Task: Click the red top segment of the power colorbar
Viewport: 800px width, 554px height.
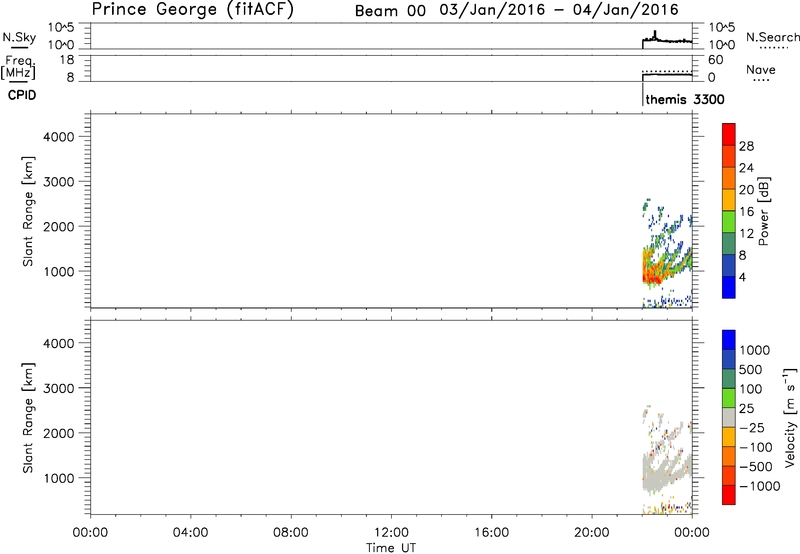Action: (729, 134)
